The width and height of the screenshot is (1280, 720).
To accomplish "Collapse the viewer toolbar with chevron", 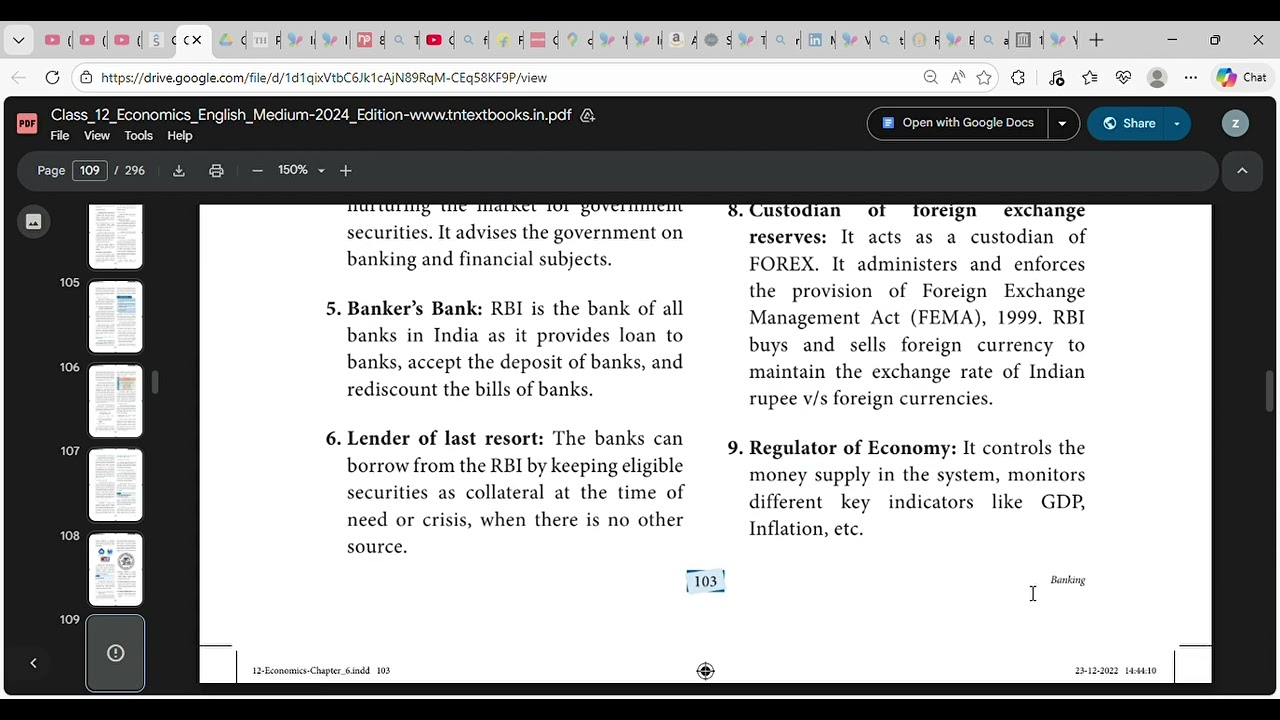I will pyautogui.click(x=1242, y=170).
